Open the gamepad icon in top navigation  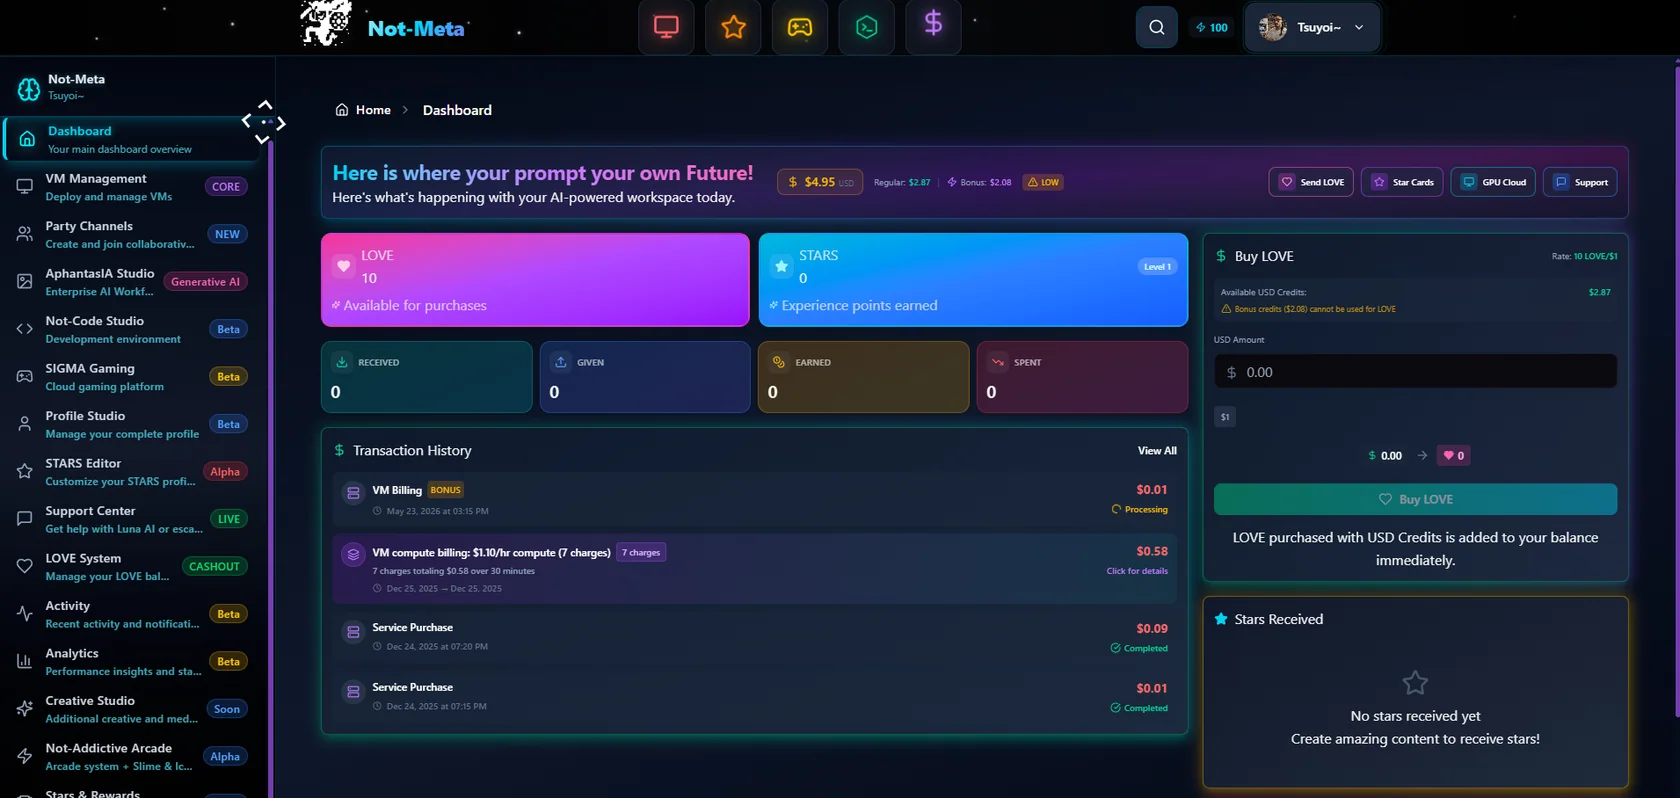coord(800,27)
